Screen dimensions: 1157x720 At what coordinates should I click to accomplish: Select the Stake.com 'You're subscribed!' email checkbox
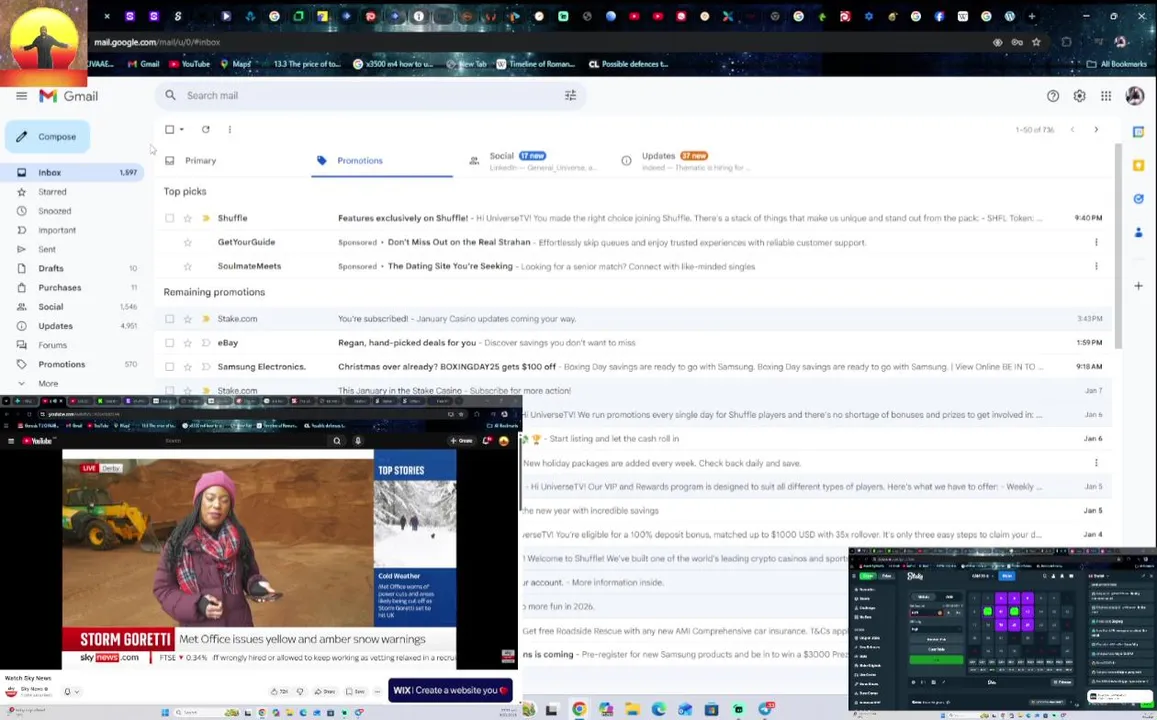click(x=170, y=319)
